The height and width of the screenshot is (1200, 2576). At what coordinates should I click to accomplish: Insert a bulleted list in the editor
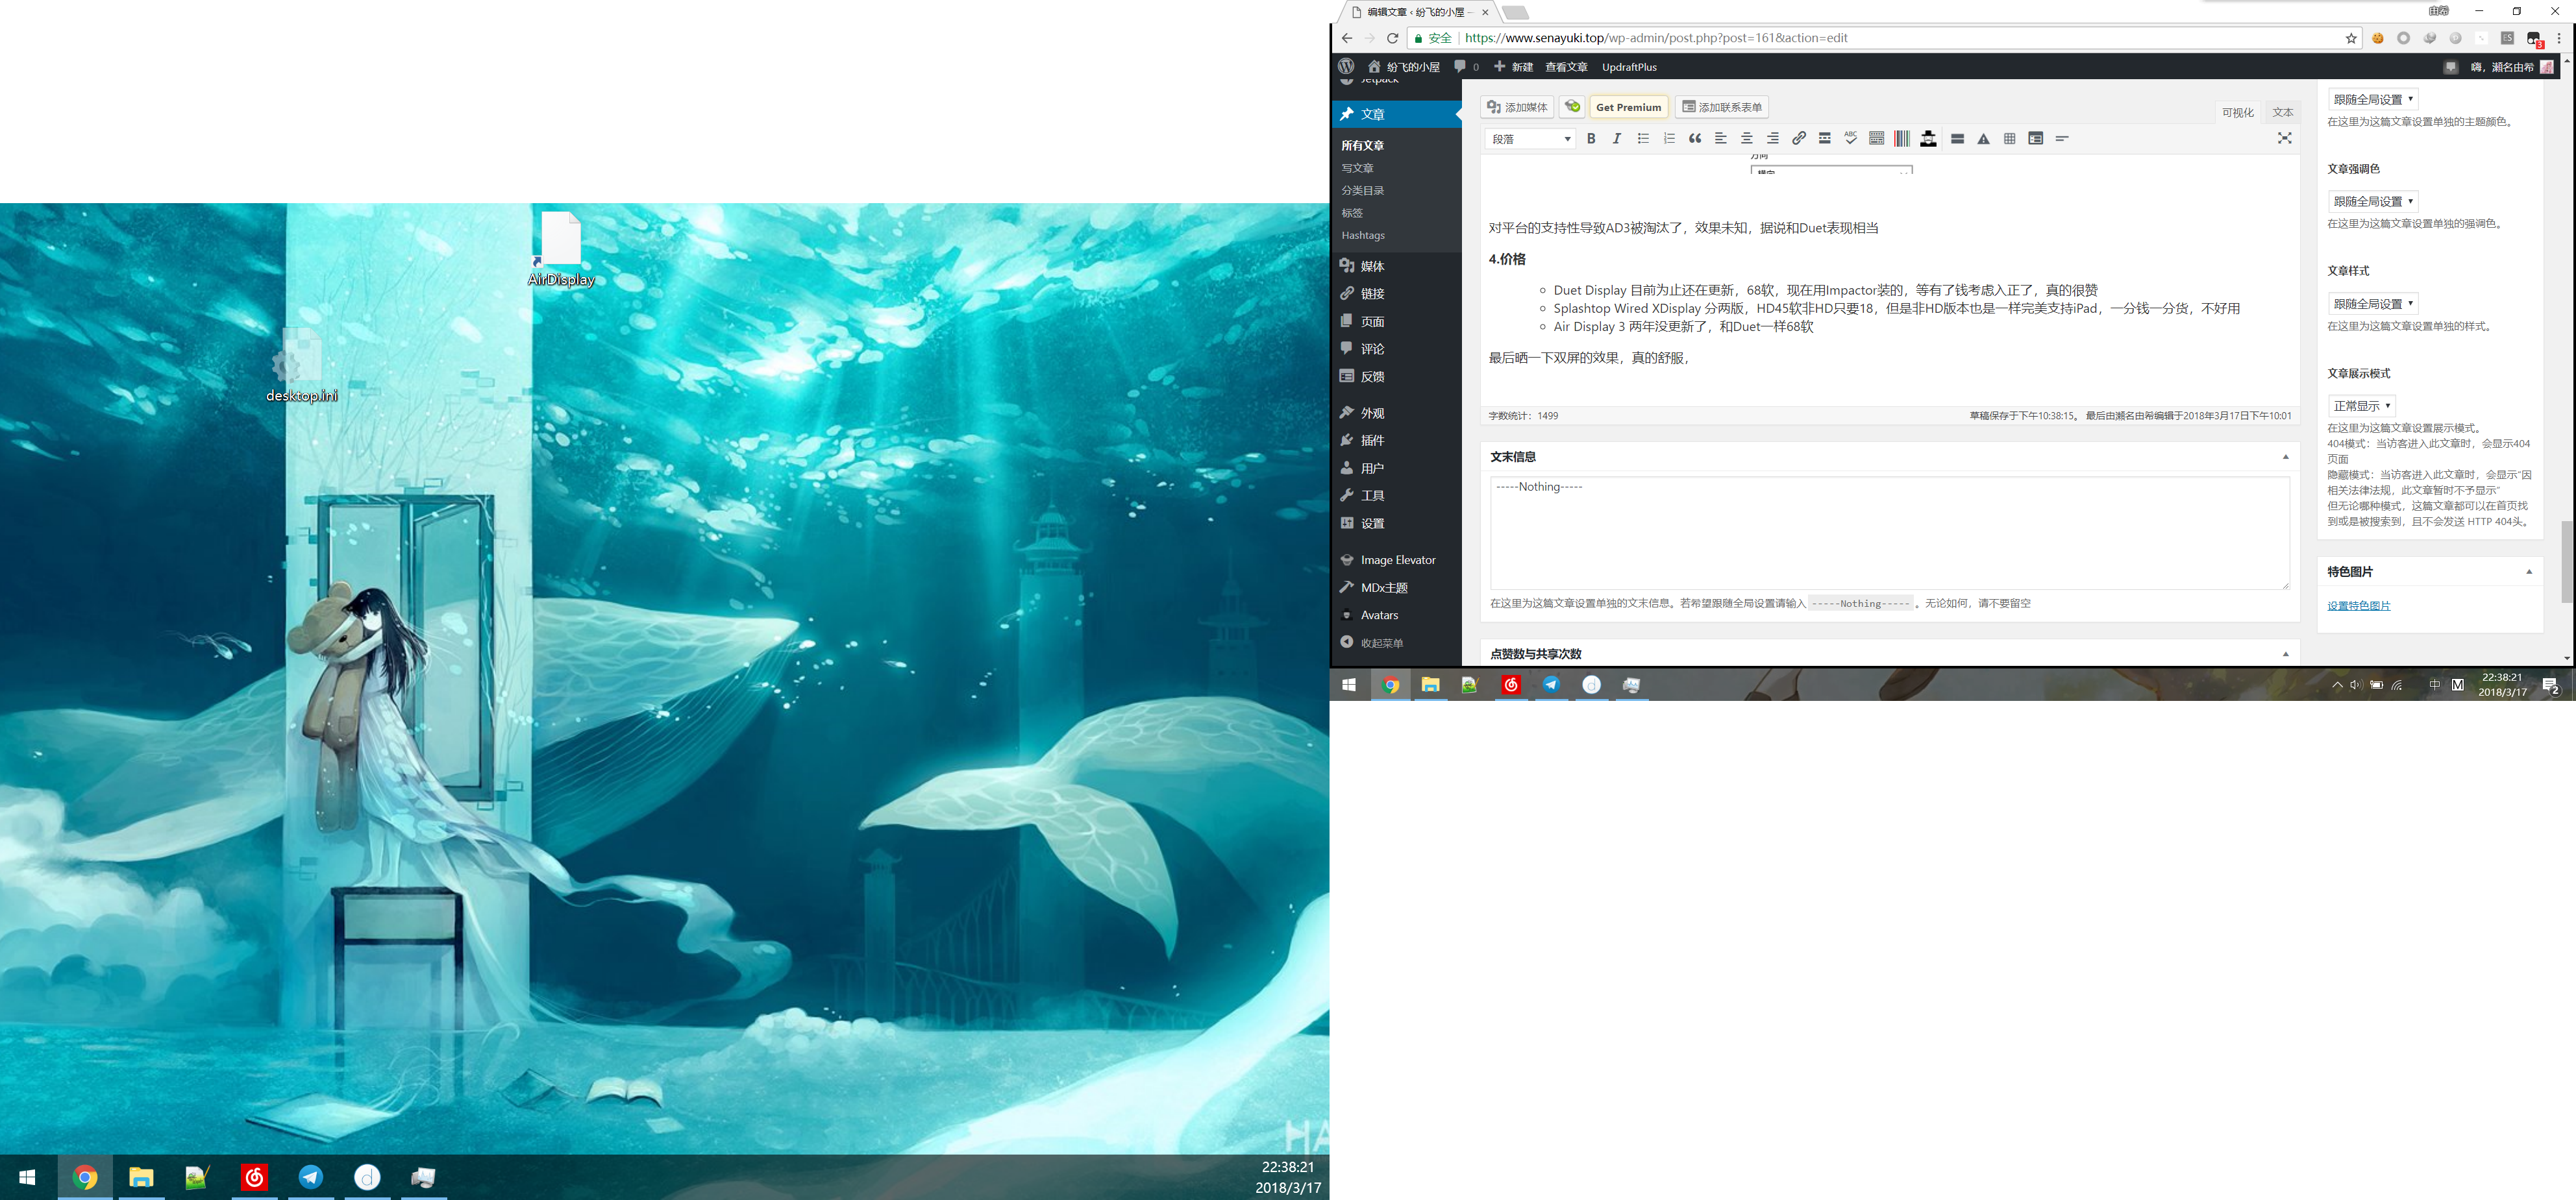[1643, 139]
